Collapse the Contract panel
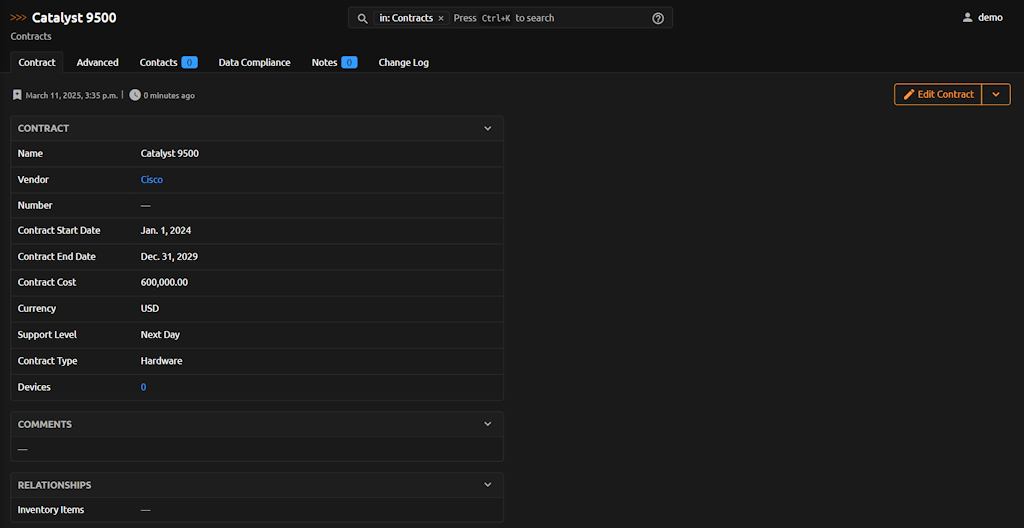Viewport: 1024px width, 528px height. coord(488,128)
